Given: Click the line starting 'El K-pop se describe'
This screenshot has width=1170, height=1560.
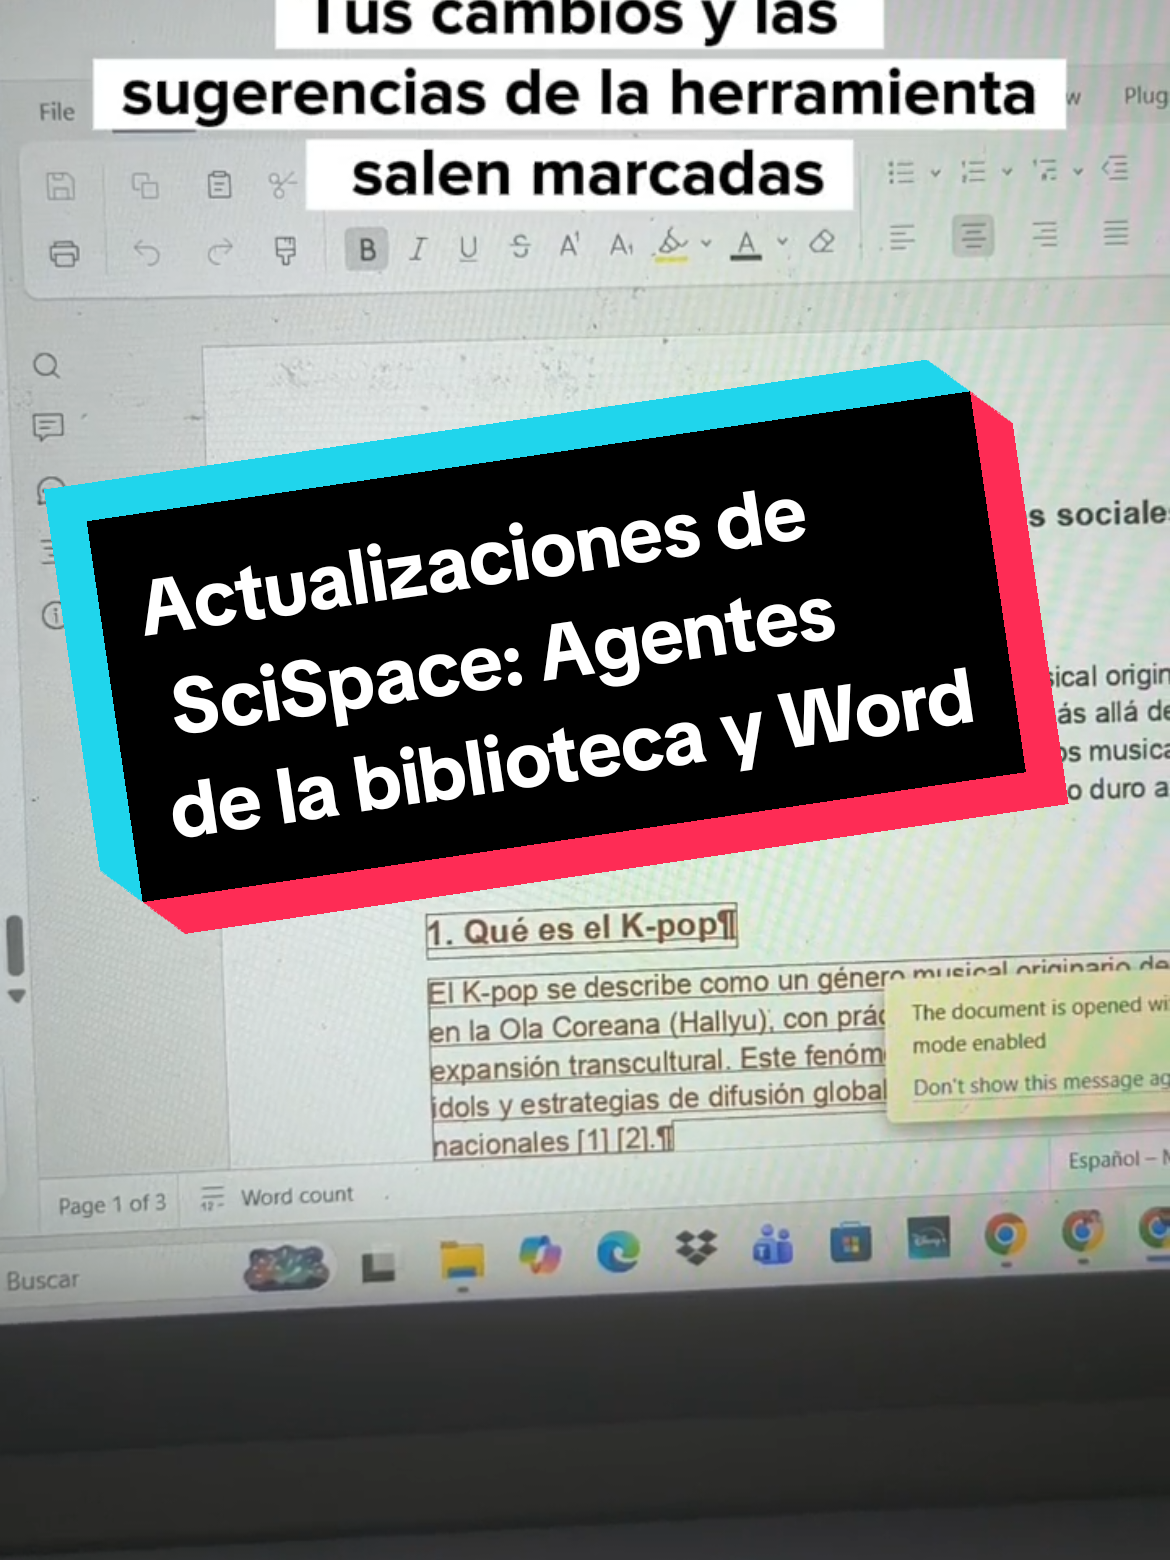Looking at the screenshot, I should coord(797,982).
